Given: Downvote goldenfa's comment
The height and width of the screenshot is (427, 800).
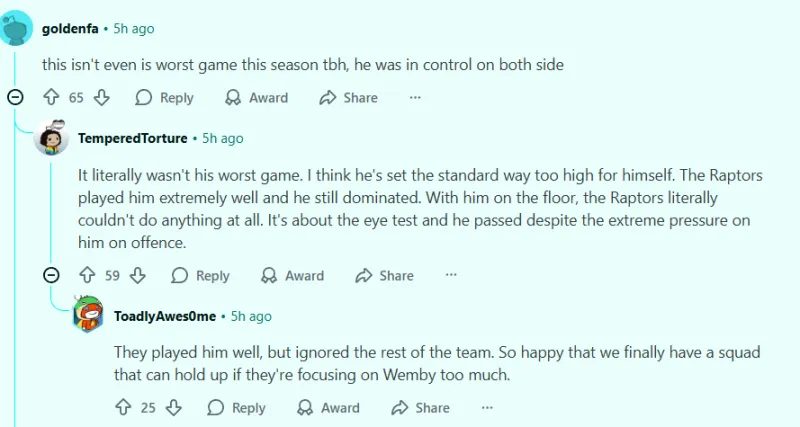Looking at the screenshot, I should pos(101,97).
